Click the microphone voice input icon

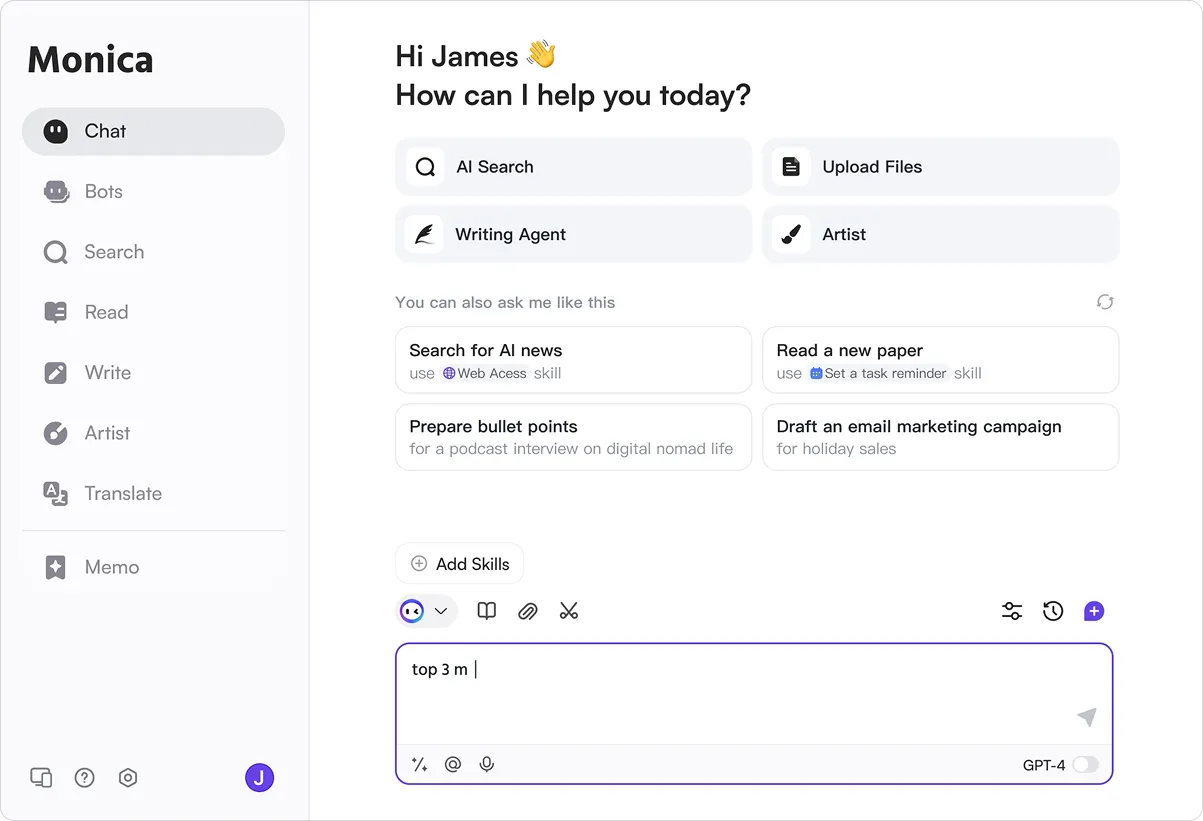pos(487,765)
